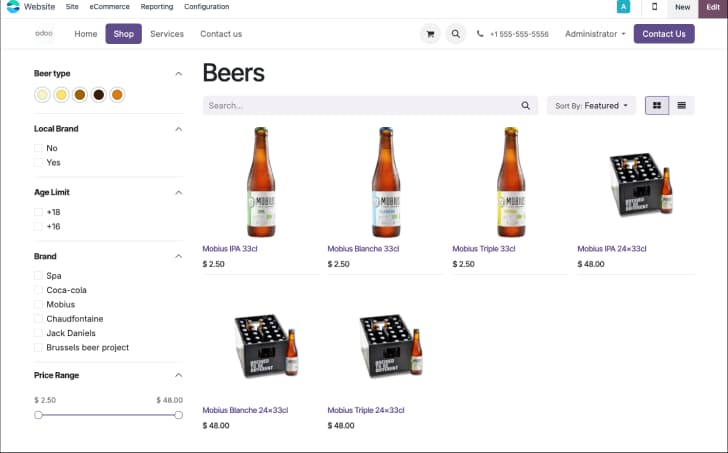Select the pale cream beer type swatch
Screen dimensions: 728x453
42,95
